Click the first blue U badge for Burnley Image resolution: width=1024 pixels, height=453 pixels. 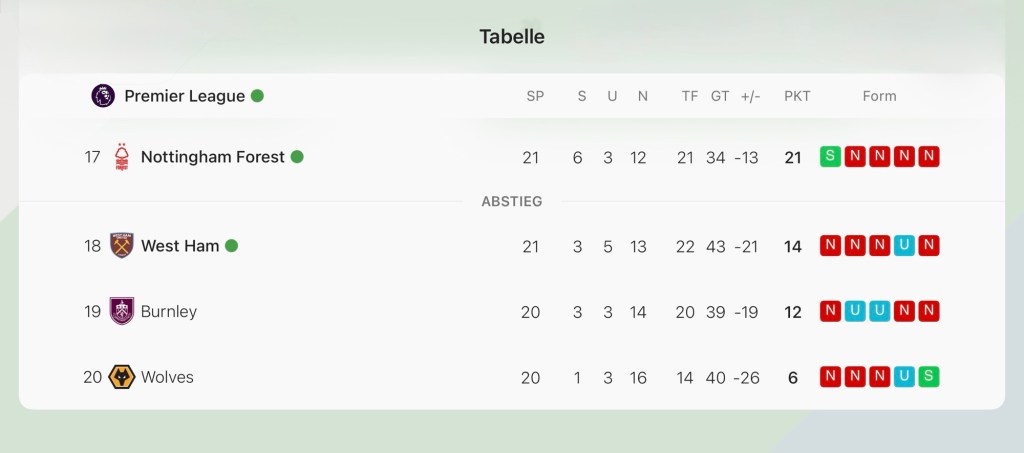point(854,310)
